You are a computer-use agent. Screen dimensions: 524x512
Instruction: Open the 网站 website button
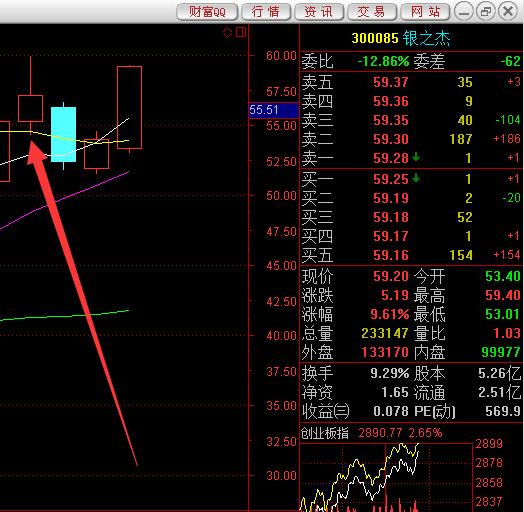[x=425, y=12]
